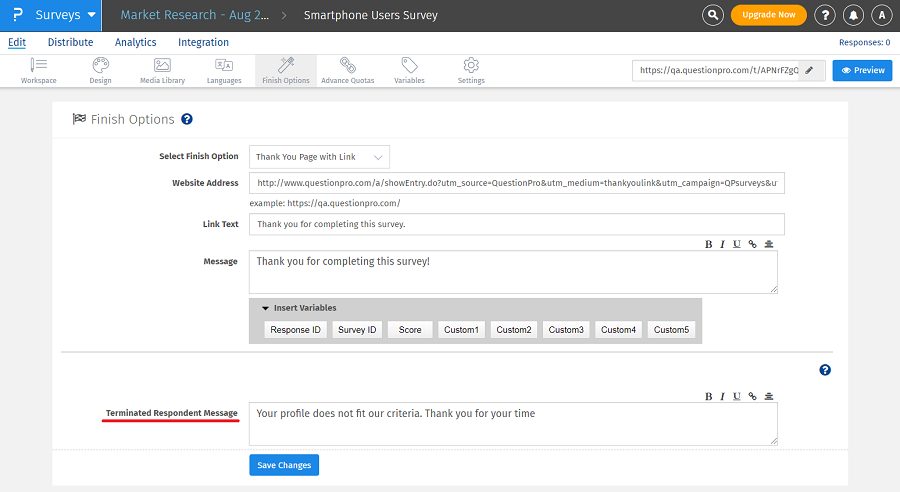Switch to the Analytics tab
The width and height of the screenshot is (900, 492).
(x=135, y=42)
